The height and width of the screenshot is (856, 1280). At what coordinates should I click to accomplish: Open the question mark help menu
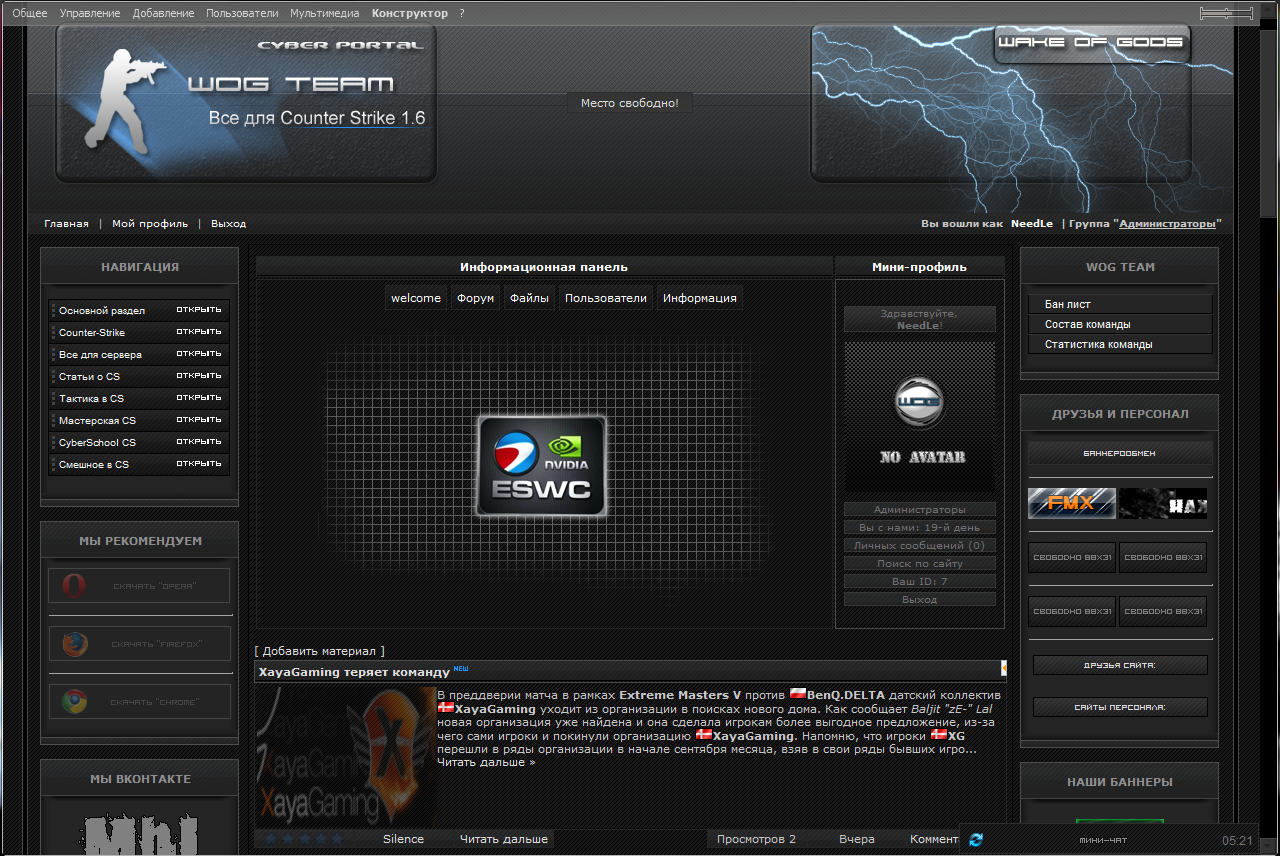(x=462, y=13)
